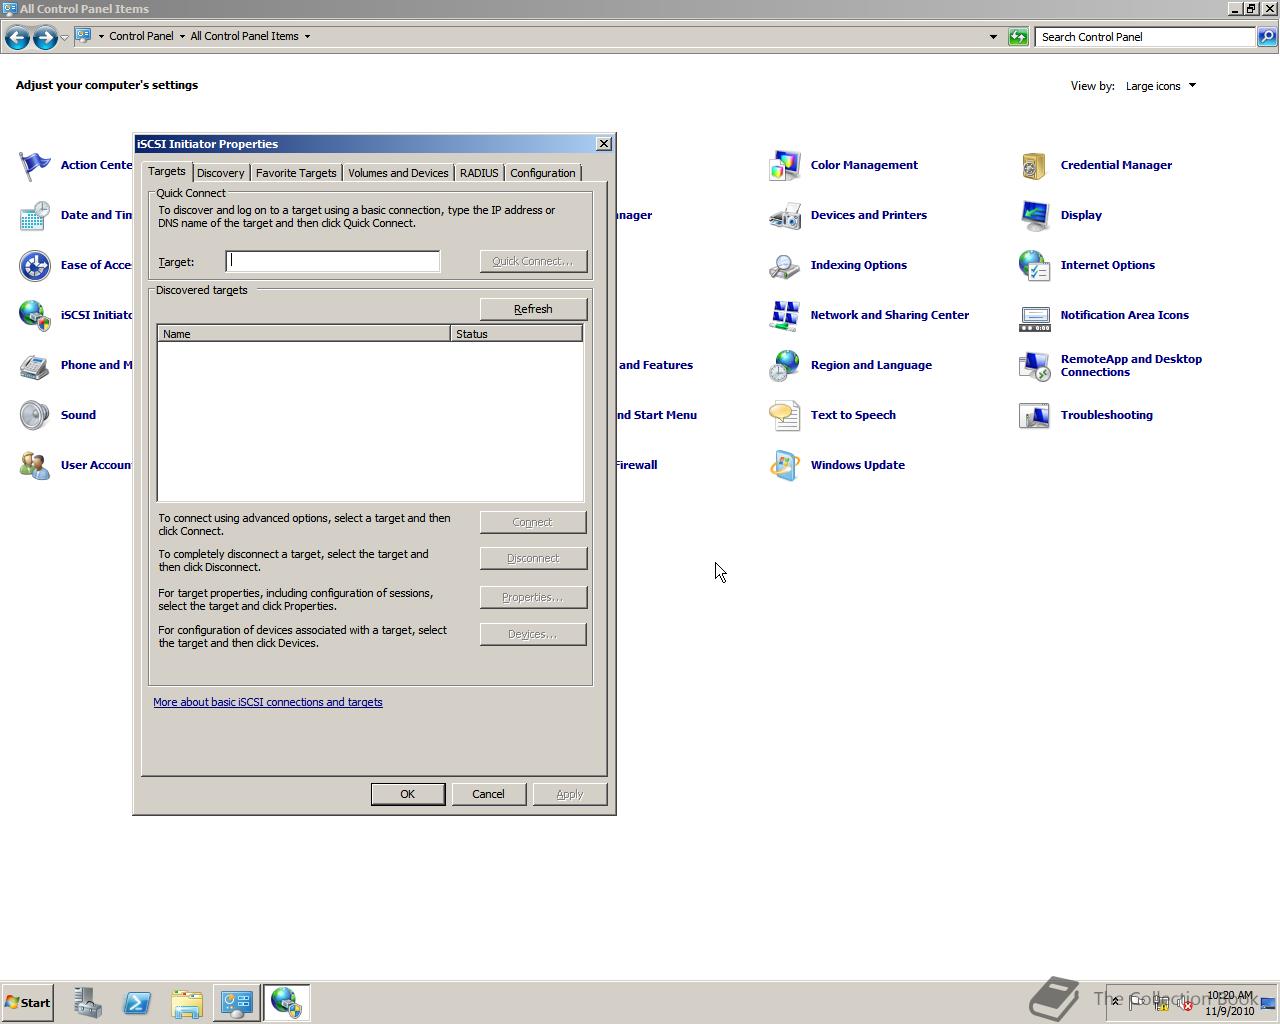Open Color Management icon
The width and height of the screenshot is (1280, 1024).
tap(785, 165)
